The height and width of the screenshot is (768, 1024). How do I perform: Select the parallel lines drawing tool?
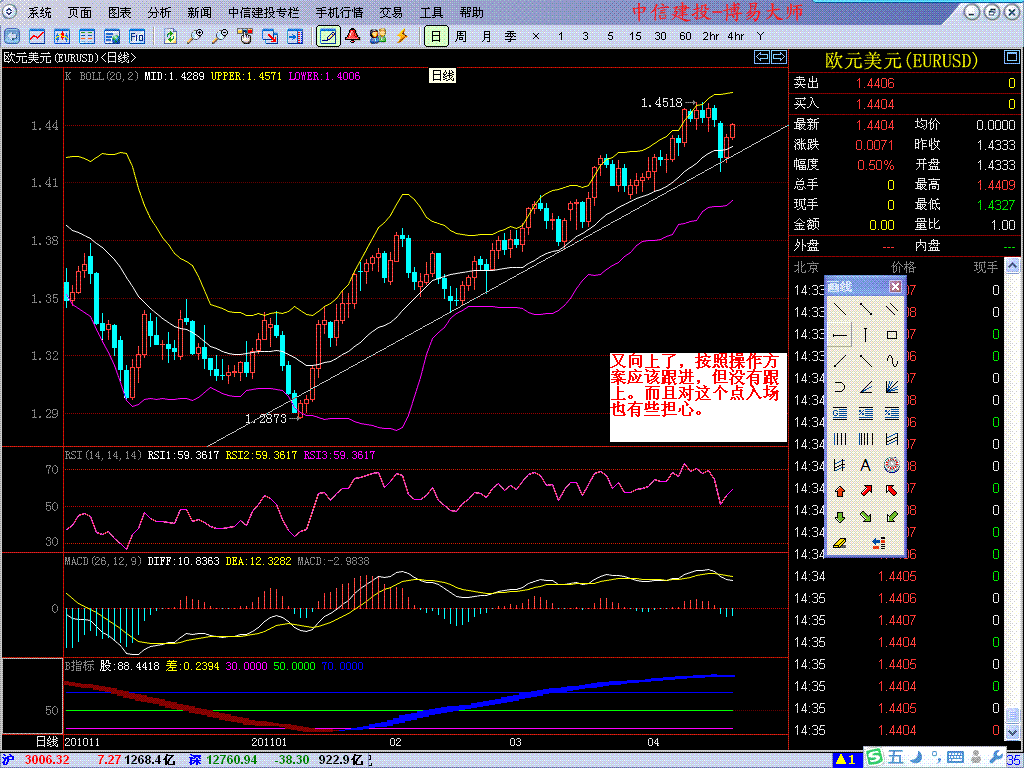(891, 310)
